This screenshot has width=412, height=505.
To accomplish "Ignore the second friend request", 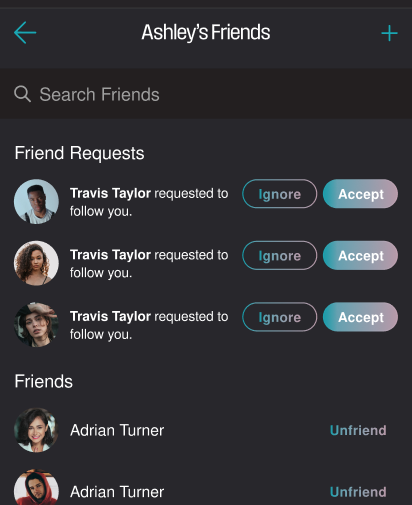I will pos(279,255).
